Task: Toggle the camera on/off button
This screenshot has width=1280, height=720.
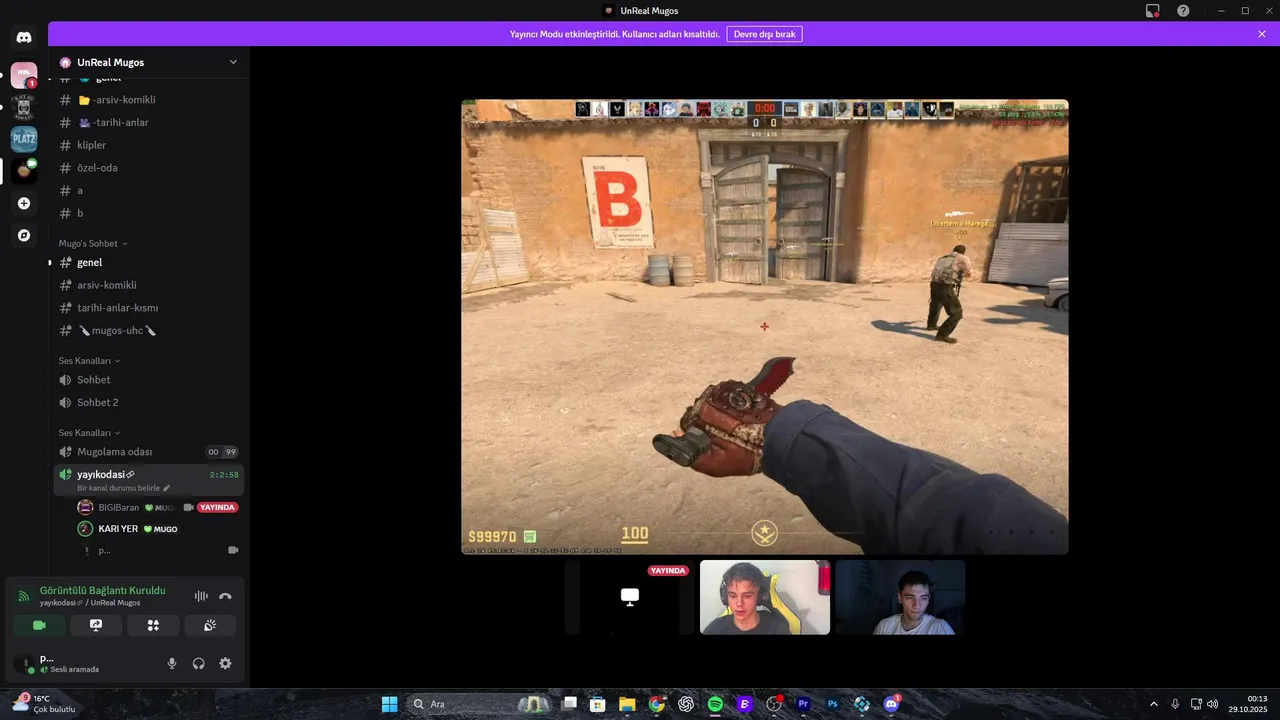Action: [x=39, y=625]
